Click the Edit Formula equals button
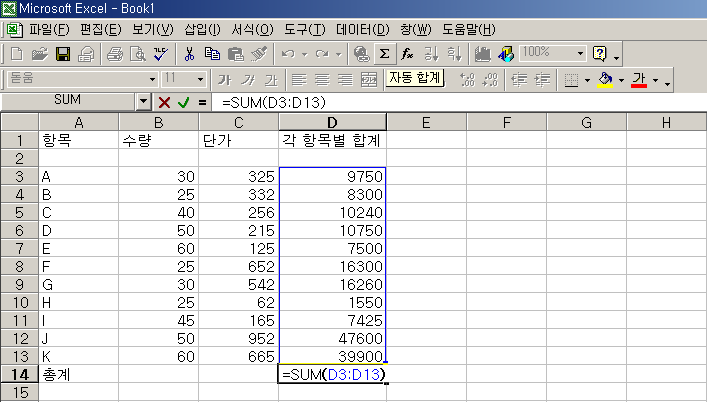The height and width of the screenshot is (402, 707). 202,103
